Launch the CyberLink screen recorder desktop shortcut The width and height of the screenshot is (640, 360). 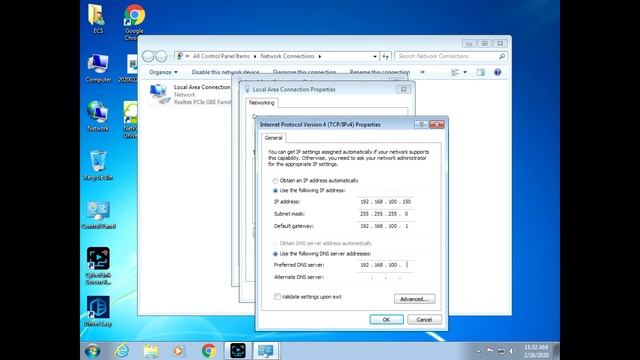(98, 266)
